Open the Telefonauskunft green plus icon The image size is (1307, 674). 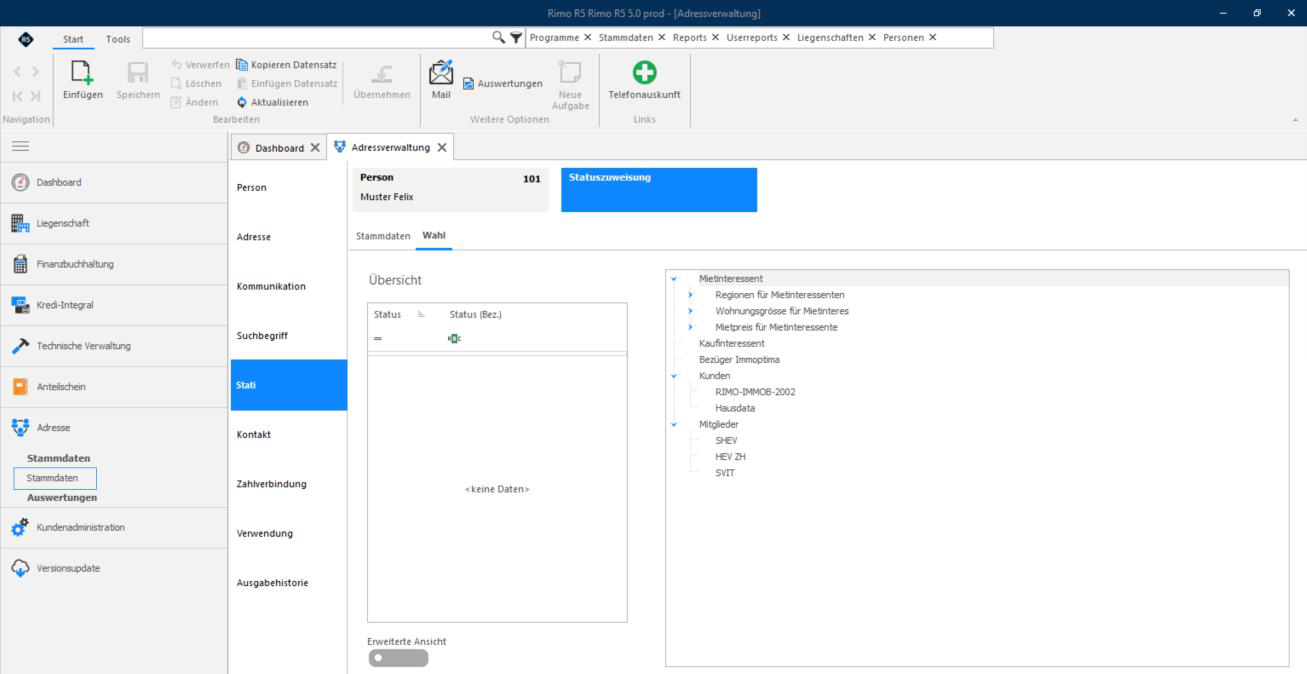pos(645,72)
